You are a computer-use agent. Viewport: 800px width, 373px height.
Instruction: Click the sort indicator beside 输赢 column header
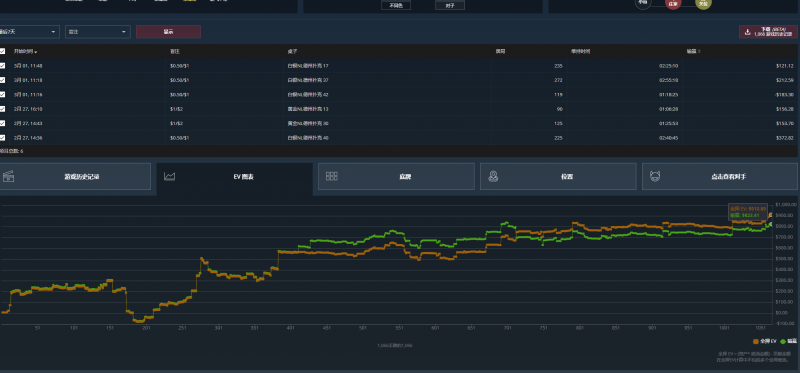[x=699, y=52]
